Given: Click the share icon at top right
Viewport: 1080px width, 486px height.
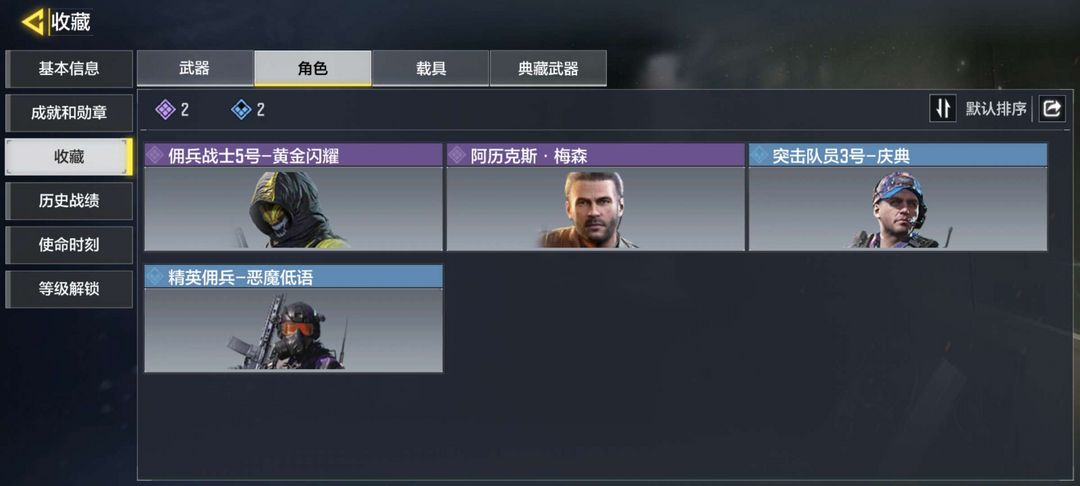Looking at the screenshot, I should coord(1052,109).
